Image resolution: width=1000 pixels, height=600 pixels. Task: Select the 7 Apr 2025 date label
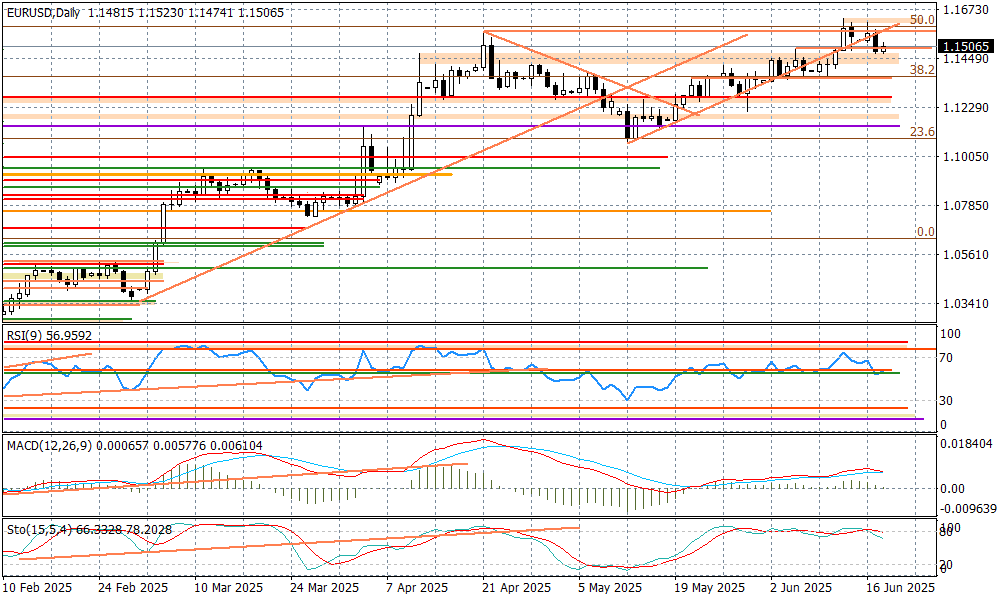tap(412, 589)
